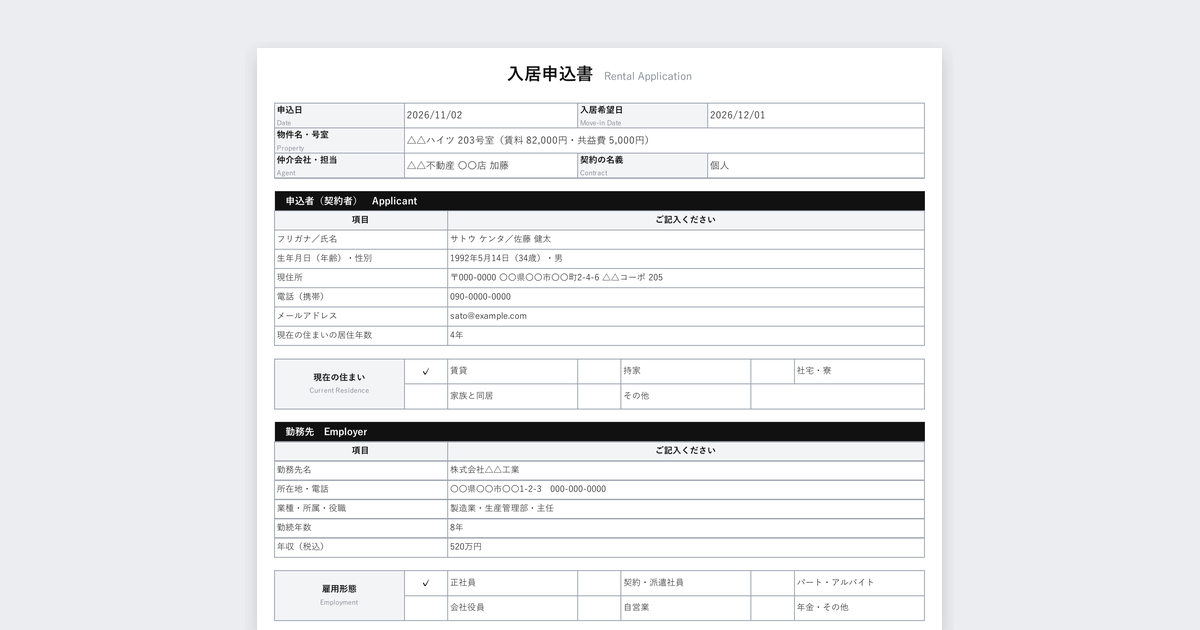The width and height of the screenshot is (1200, 630).
Task: Click the mobile phone value 090-0000-0000
Action: [x=686, y=297]
